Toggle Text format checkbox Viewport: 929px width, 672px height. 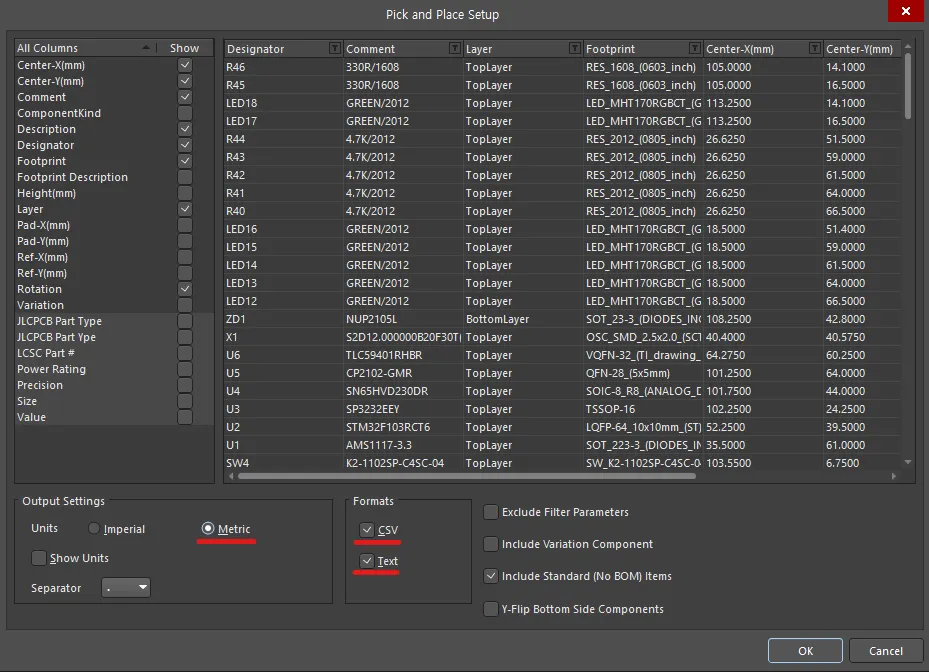[x=367, y=561]
